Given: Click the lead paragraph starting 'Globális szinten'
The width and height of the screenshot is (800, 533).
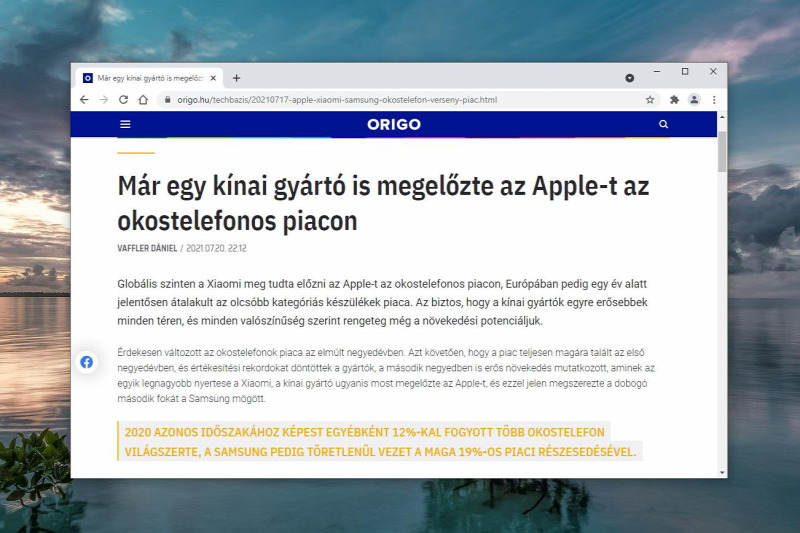Looking at the screenshot, I should click(x=383, y=302).
